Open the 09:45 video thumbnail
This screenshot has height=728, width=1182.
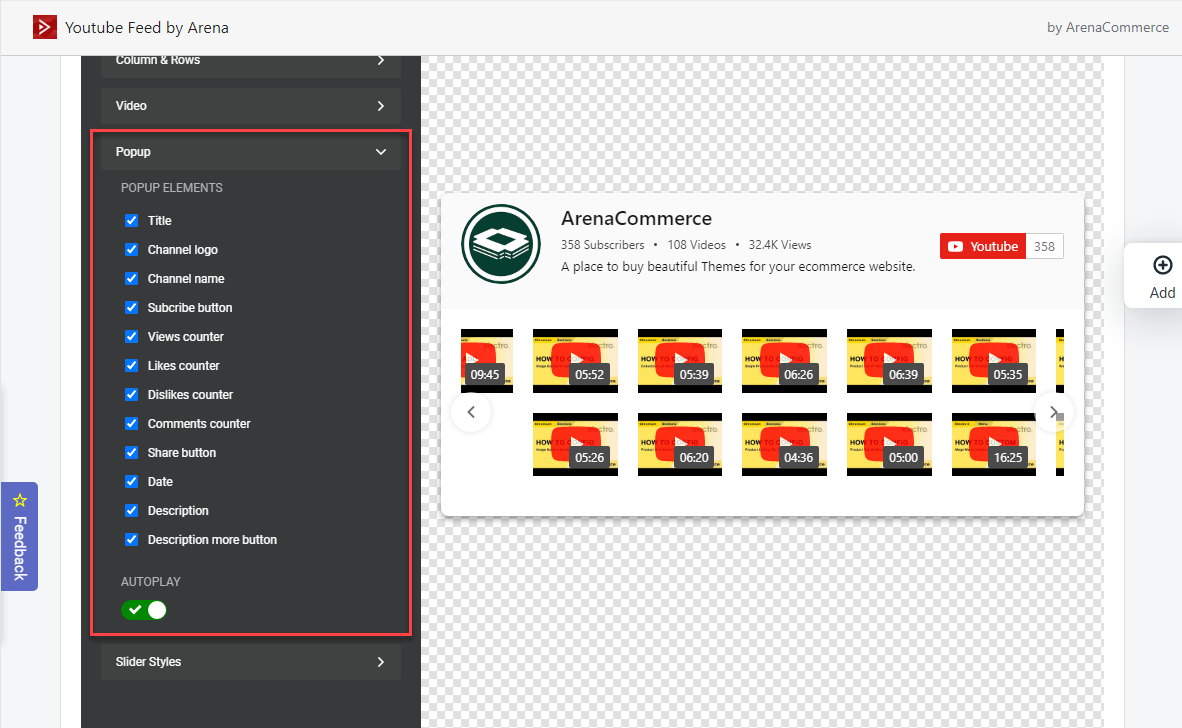click(x=487, y=361)
